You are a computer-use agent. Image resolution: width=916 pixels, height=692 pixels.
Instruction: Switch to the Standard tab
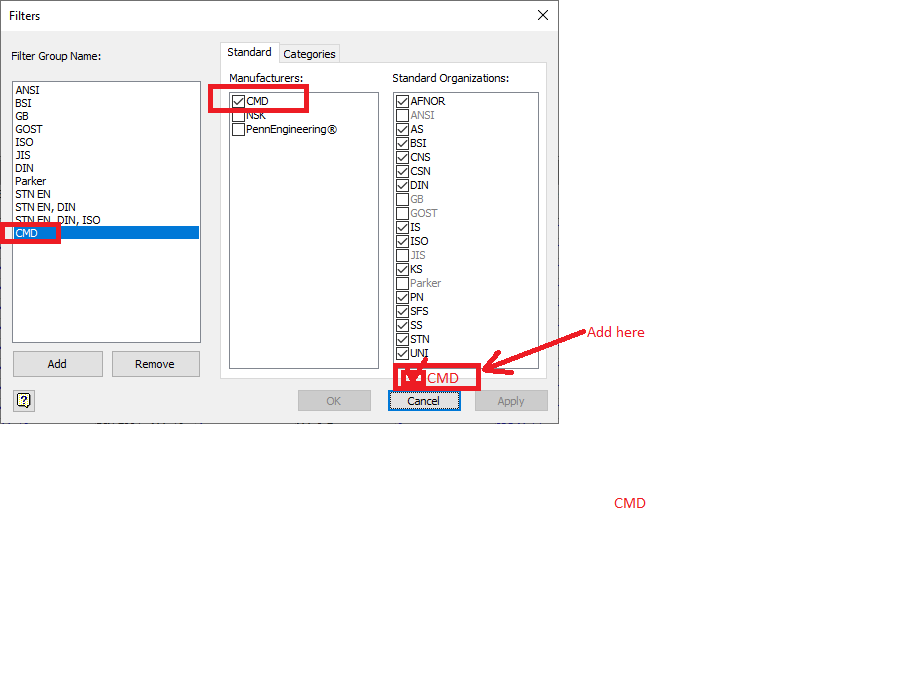coord(248,52)
